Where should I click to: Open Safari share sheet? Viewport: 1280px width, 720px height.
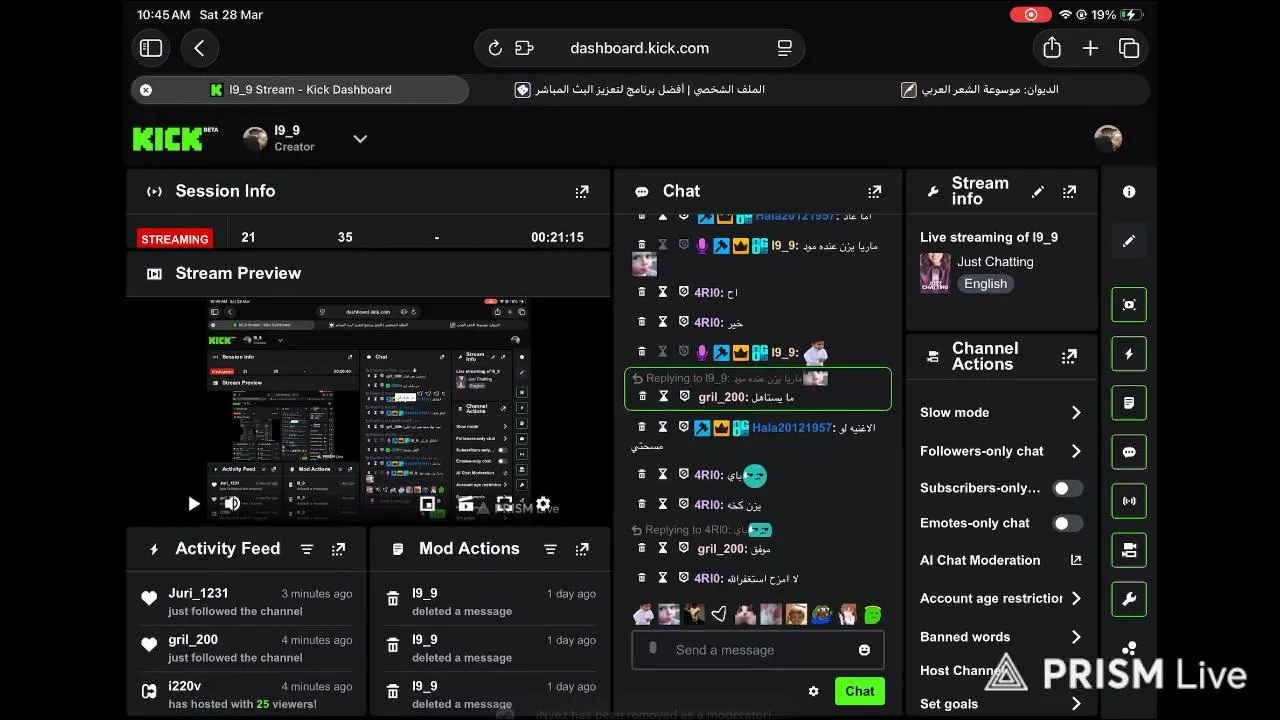[x=1052, y=48]
